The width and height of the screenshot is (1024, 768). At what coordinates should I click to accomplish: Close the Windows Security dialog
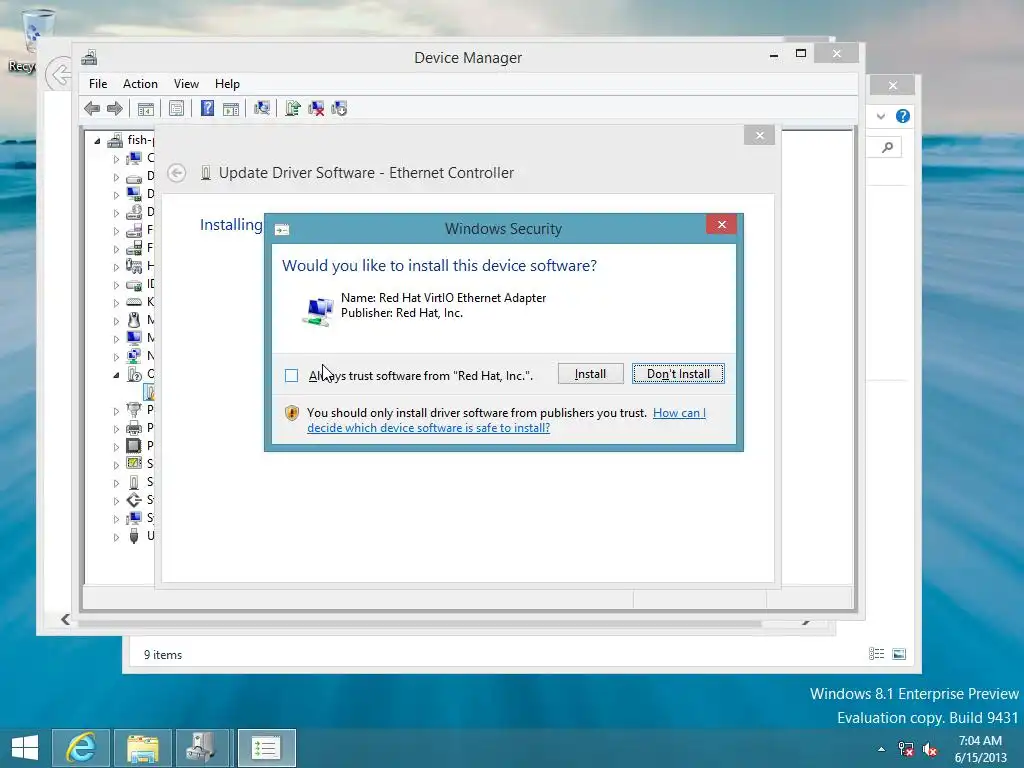click(722, 225)
